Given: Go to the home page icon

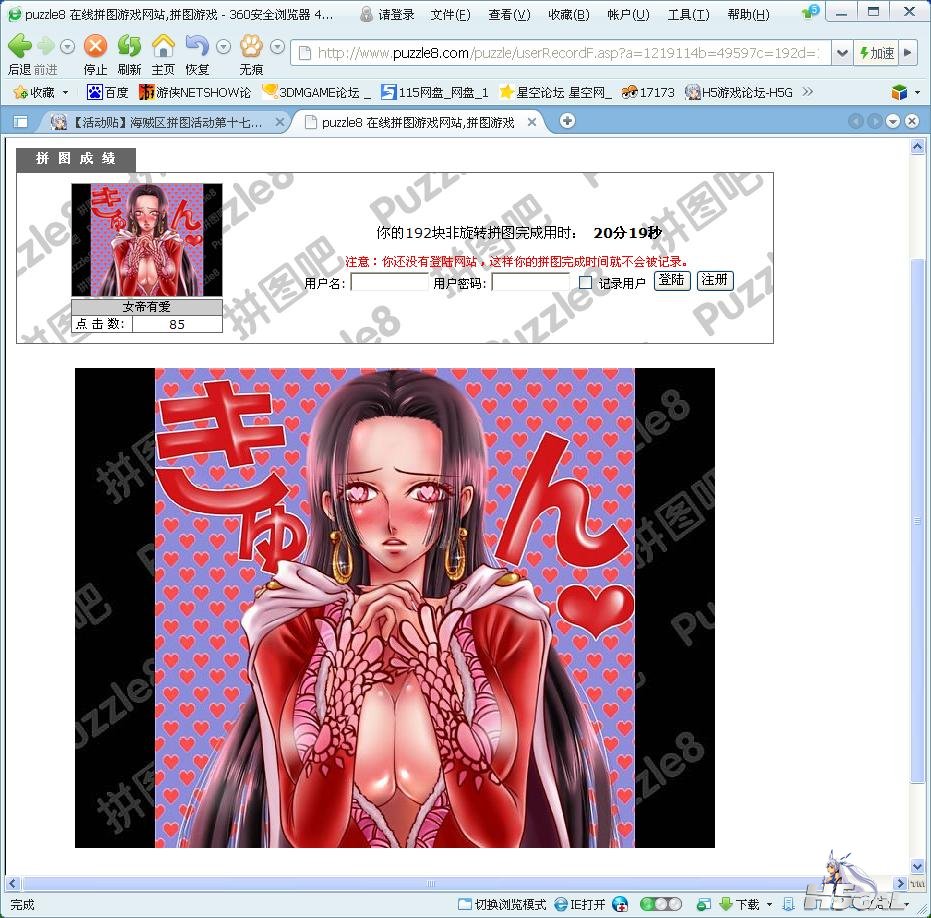Looking at the screenshot, I should (163, 47).
